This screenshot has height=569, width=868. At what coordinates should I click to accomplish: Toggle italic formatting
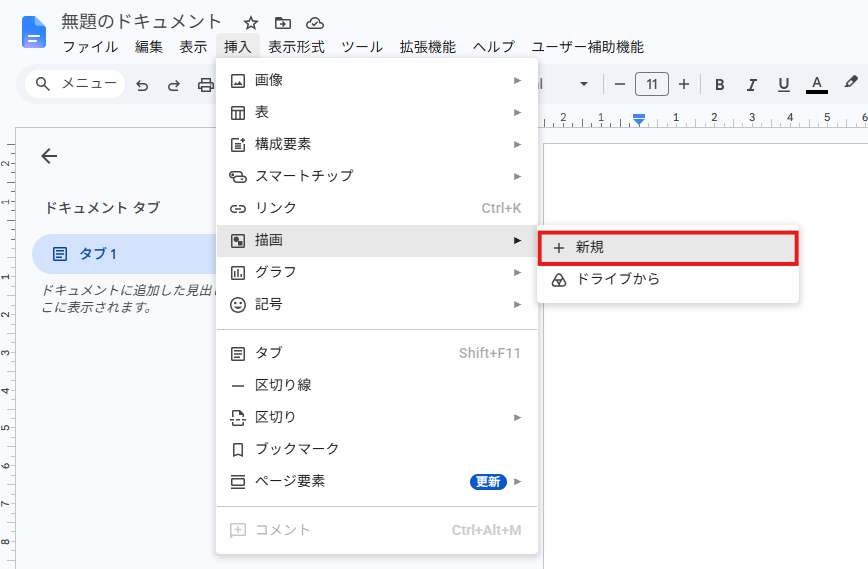coord(751,85)
